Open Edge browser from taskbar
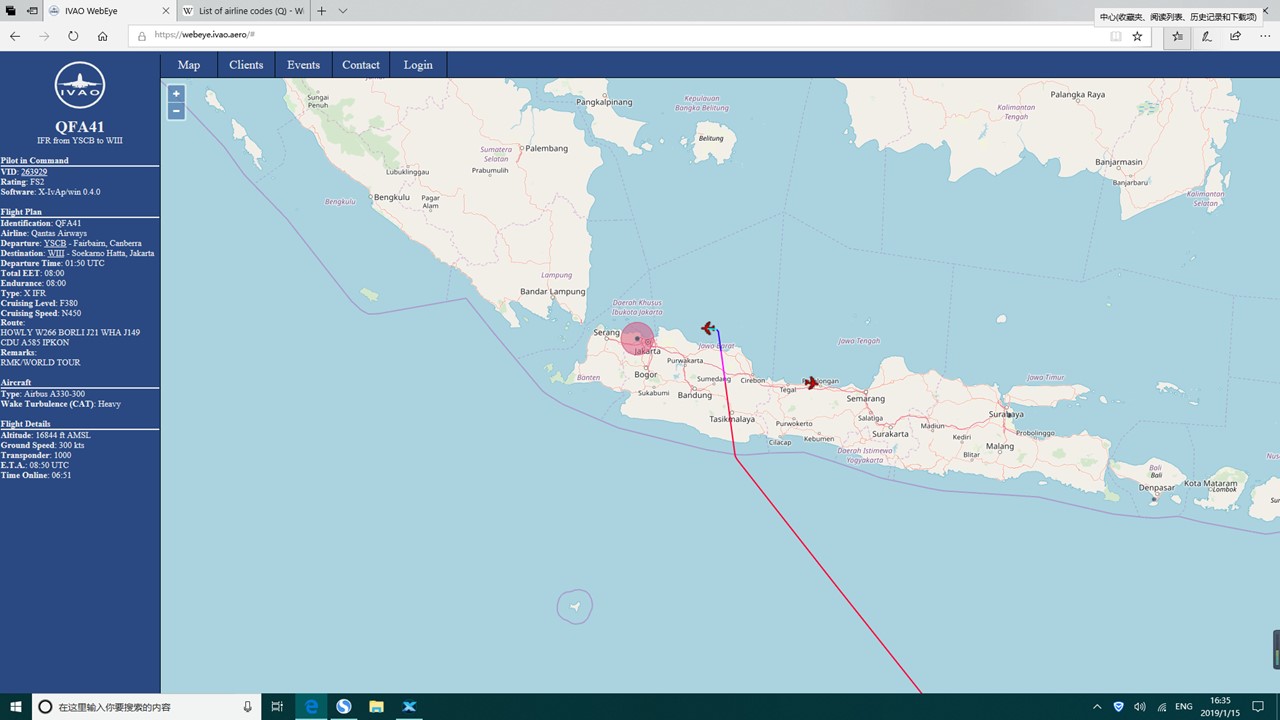1280x720 pixels. click(312, 706)
